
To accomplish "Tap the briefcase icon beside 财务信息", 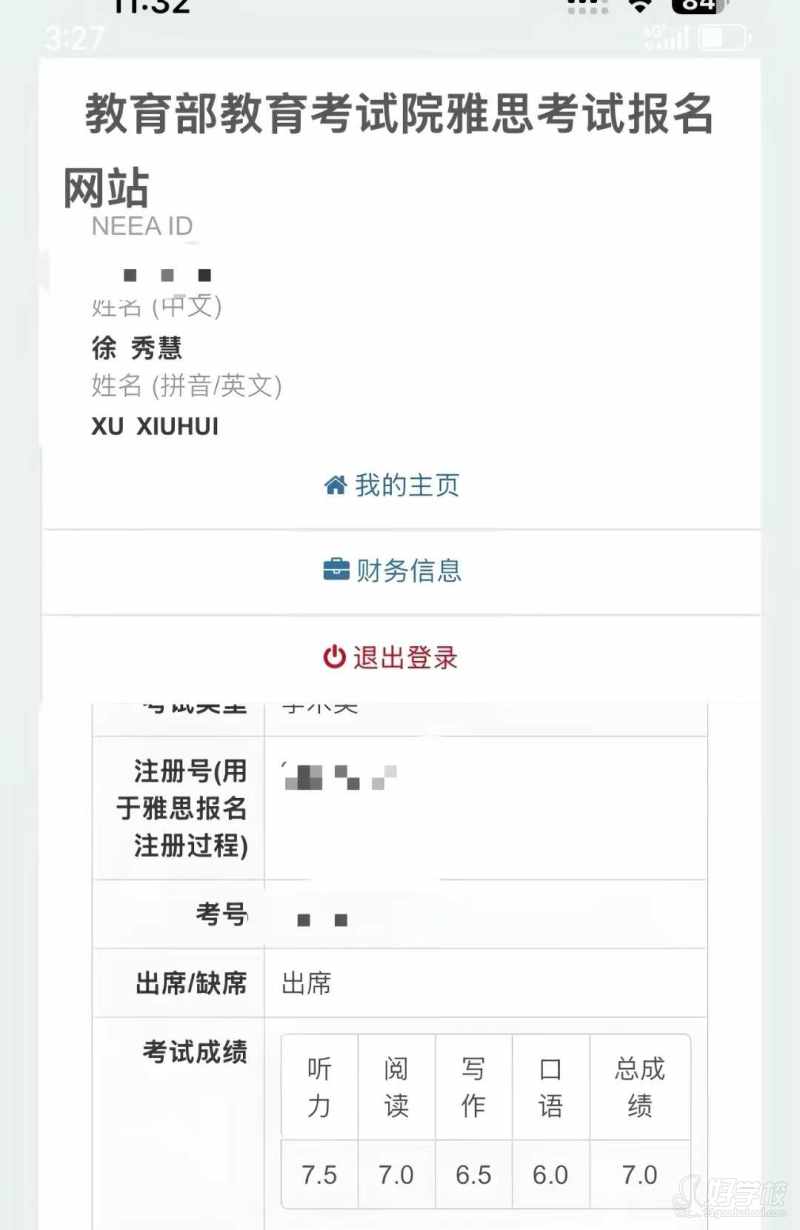I will (335, 571).
